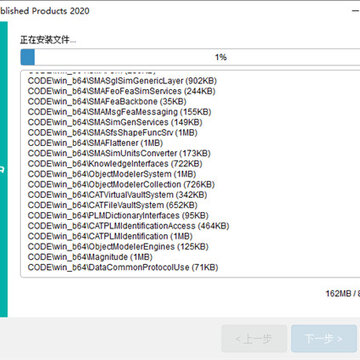The width and height of the screenshot is (360, 360).
Task: Select the SMAMsgFeaMessaging (155KB) entry
Action: point(119,112)
